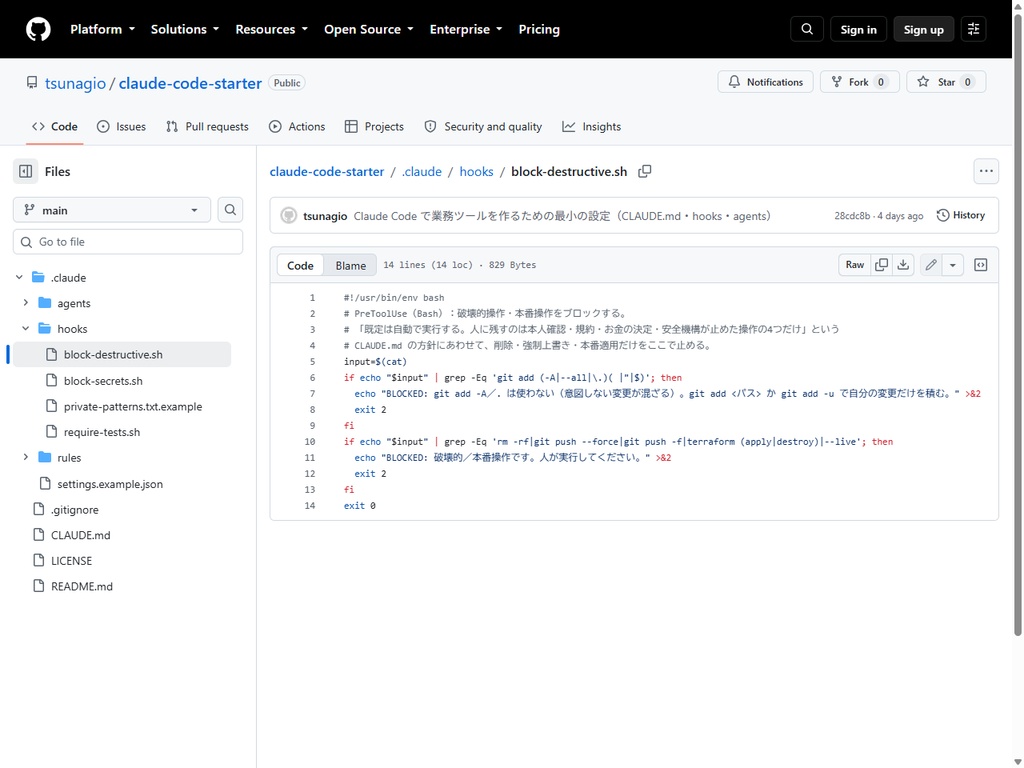Click the fork icon in the Fork button

[x=837, y=82]
